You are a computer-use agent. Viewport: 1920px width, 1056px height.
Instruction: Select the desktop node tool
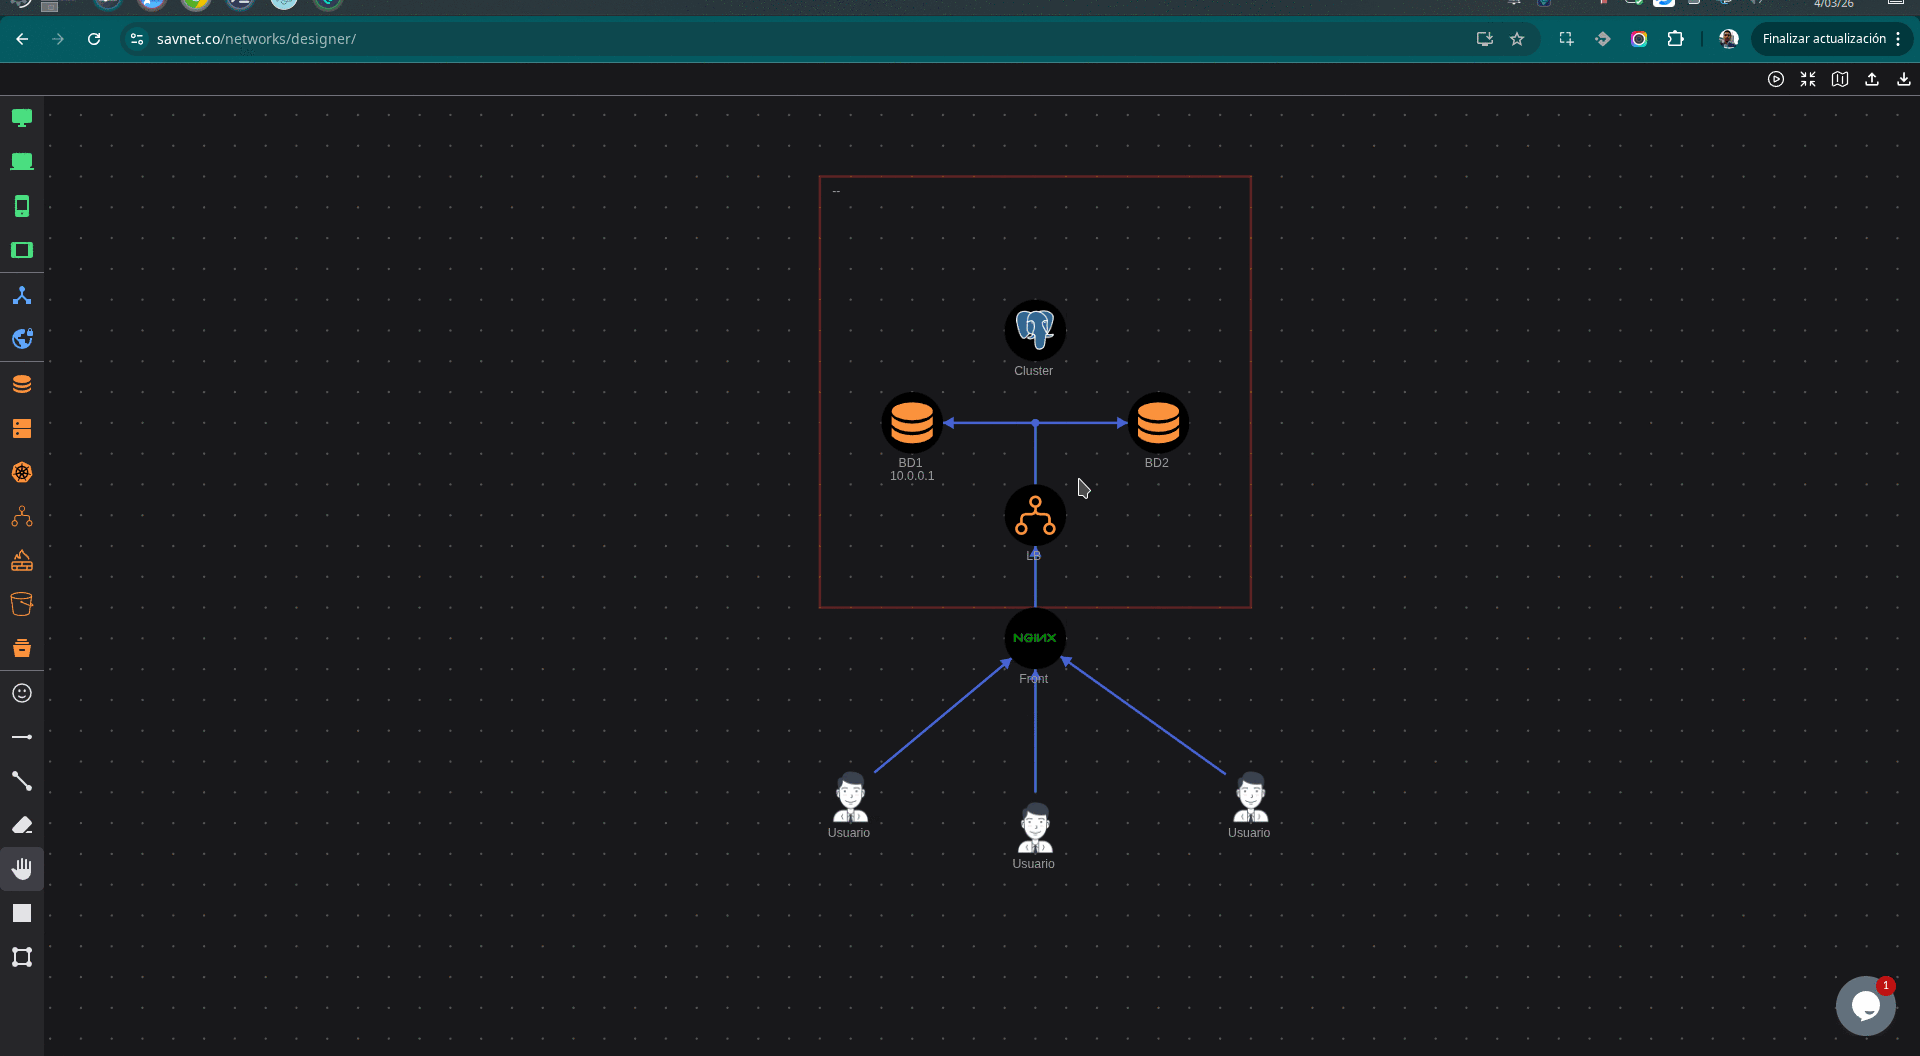coord(21,117)
